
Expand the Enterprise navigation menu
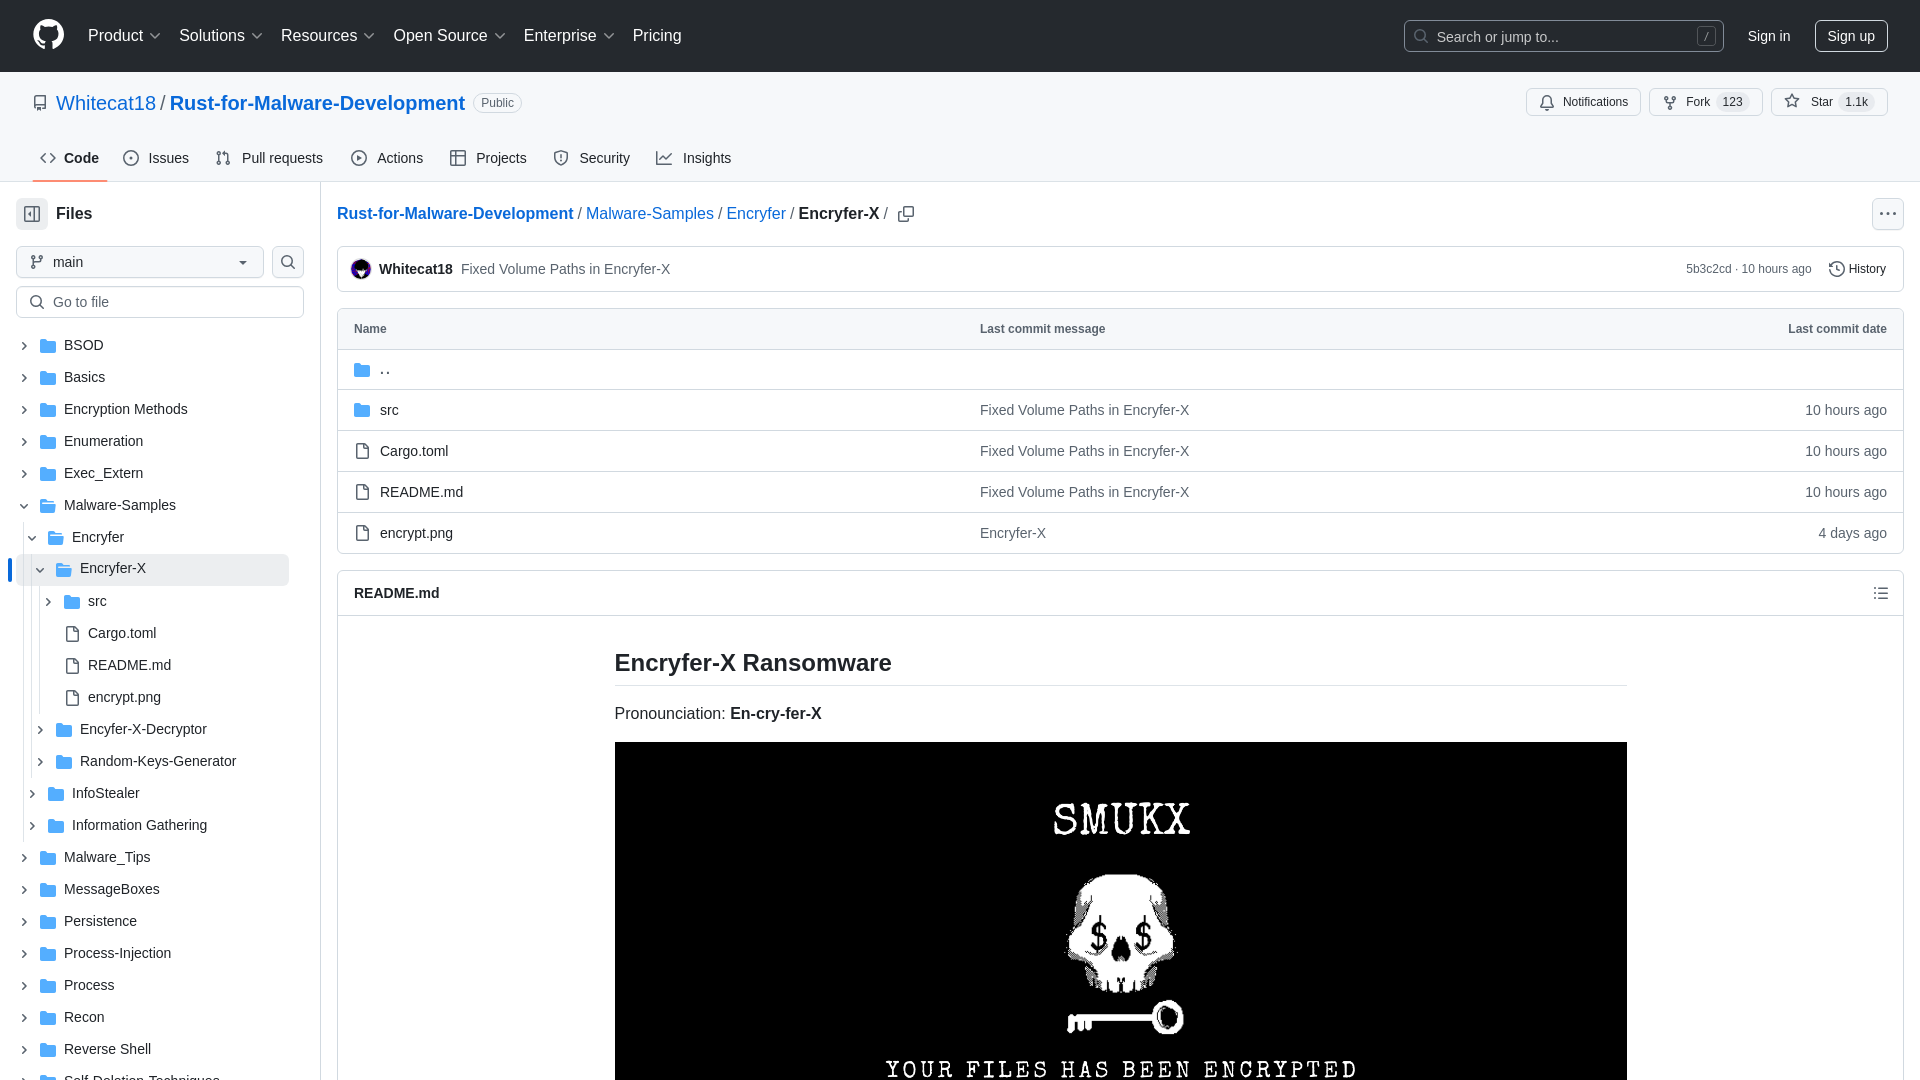coord(569,35)
